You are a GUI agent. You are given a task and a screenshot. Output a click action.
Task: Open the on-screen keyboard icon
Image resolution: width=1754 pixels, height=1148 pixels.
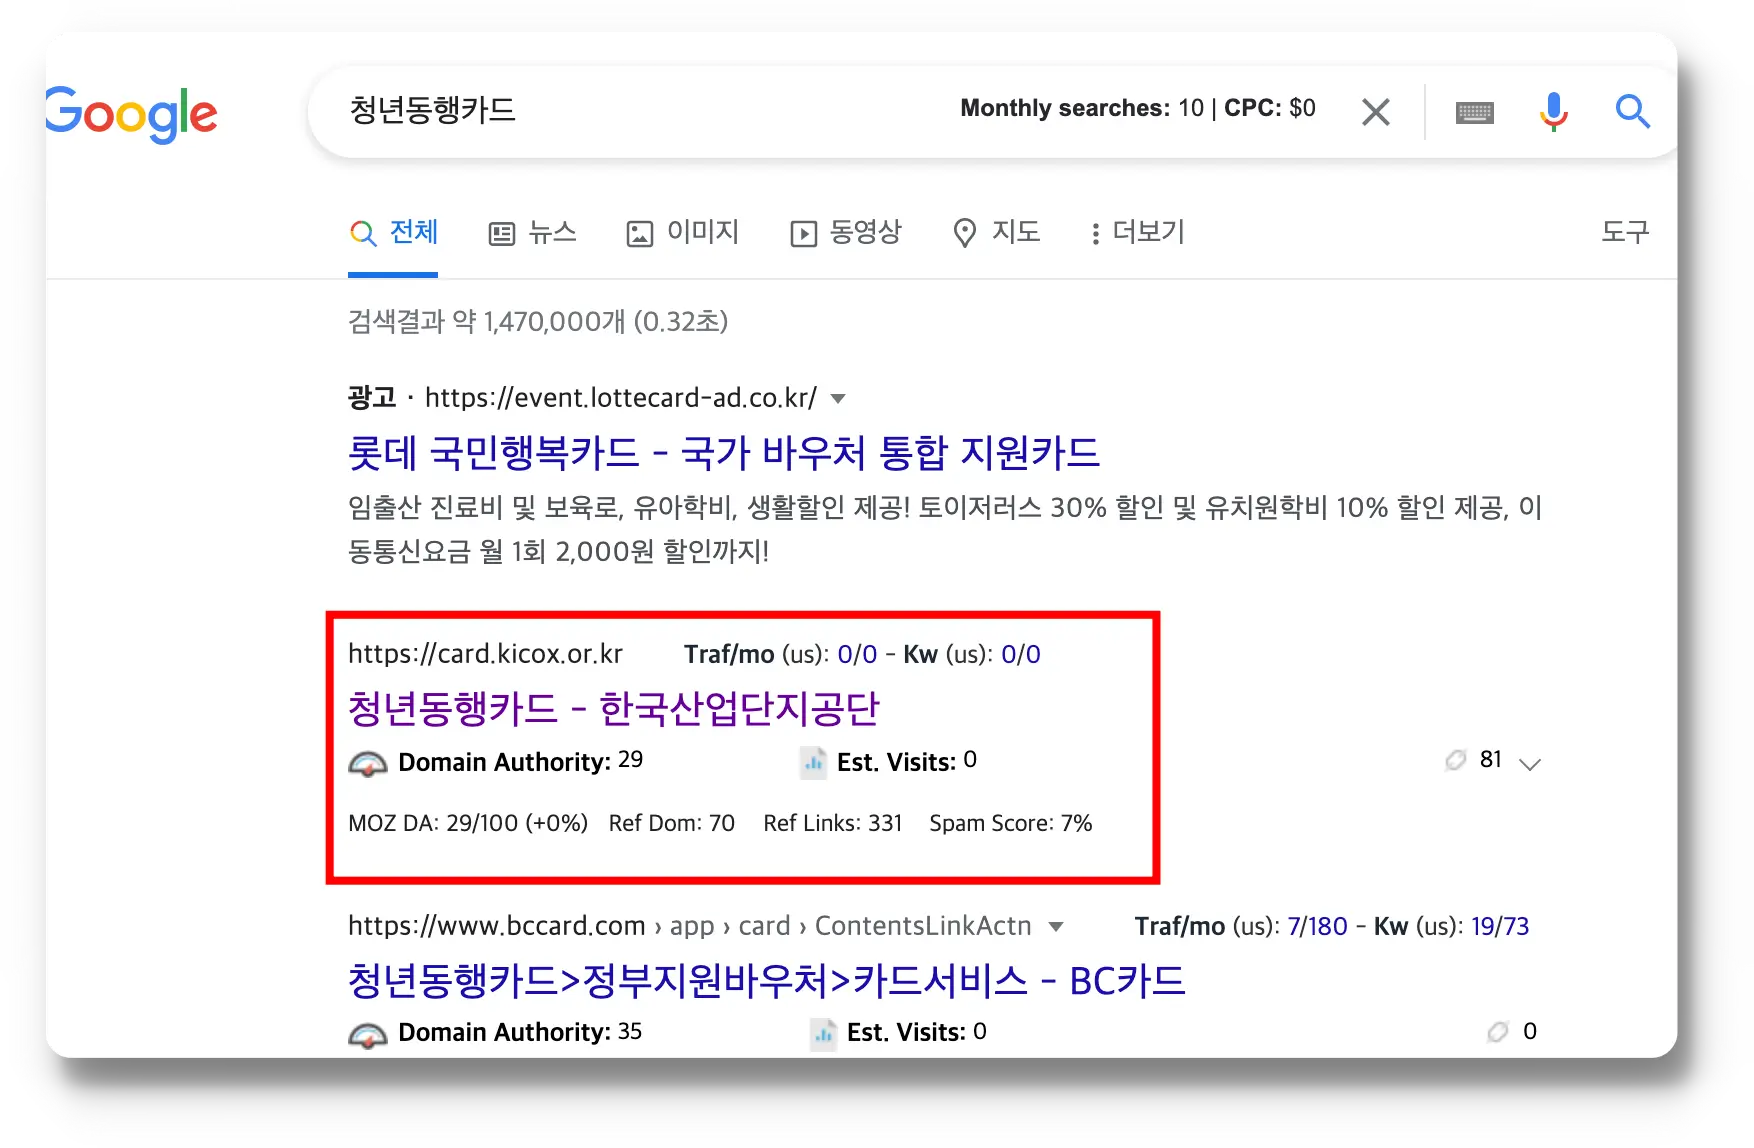1475,113
